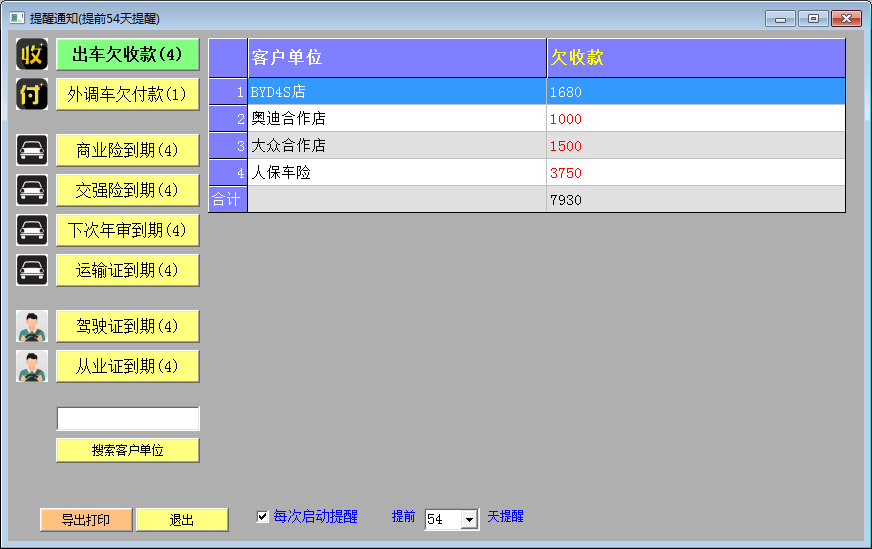This screenshot has width=872, height=549.
Task: Show 运输证到期(4) reminders
Action: tap(127, 270)
